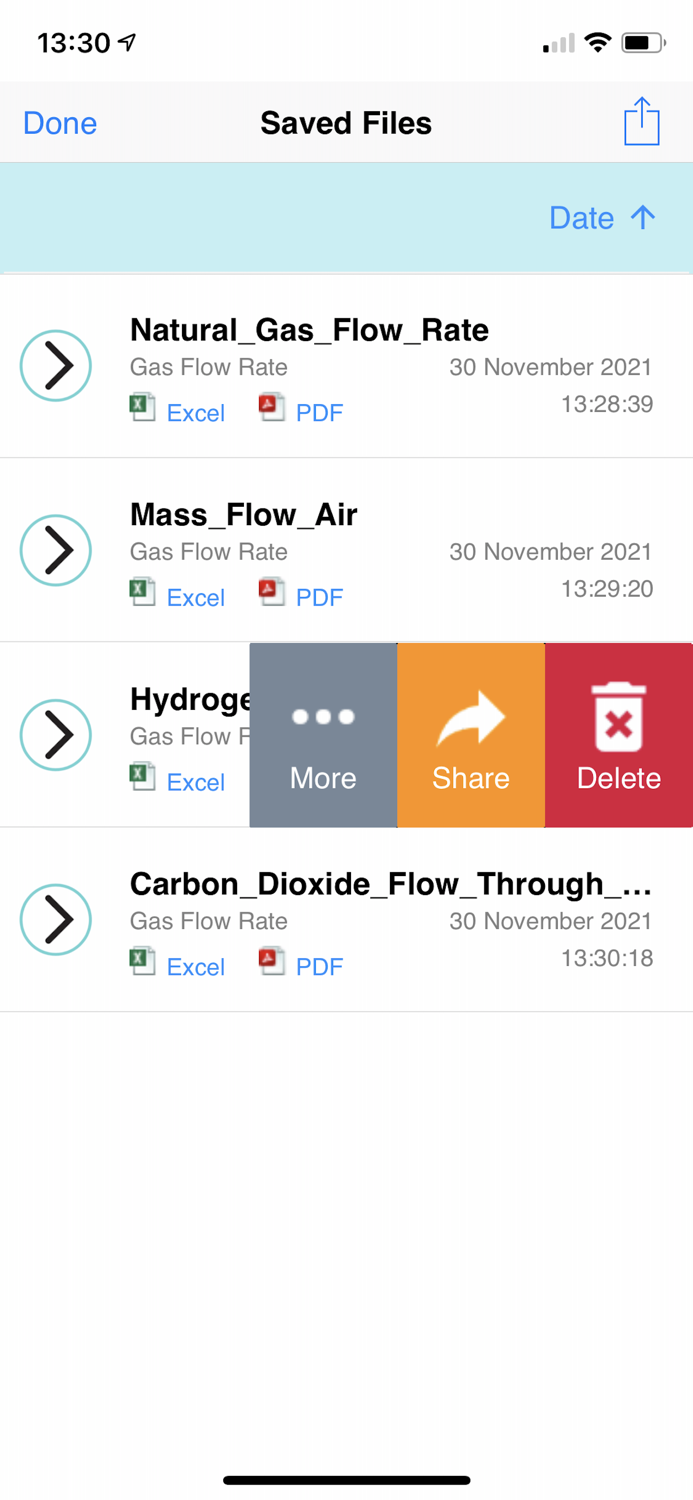The image size is (693, 1500).
Task: Tap Share on the swiped Hydrogen row
Action: [470, 735]
